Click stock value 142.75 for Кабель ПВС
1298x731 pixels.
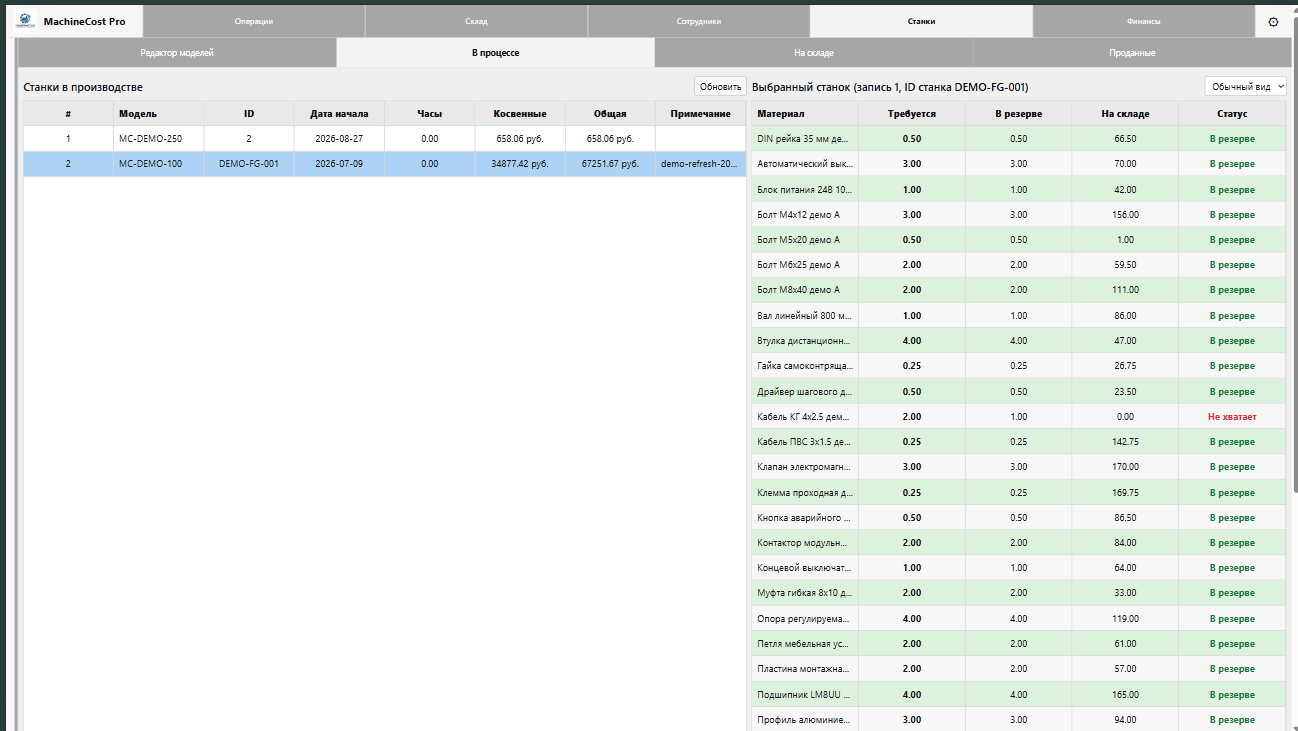point(1125,441)
